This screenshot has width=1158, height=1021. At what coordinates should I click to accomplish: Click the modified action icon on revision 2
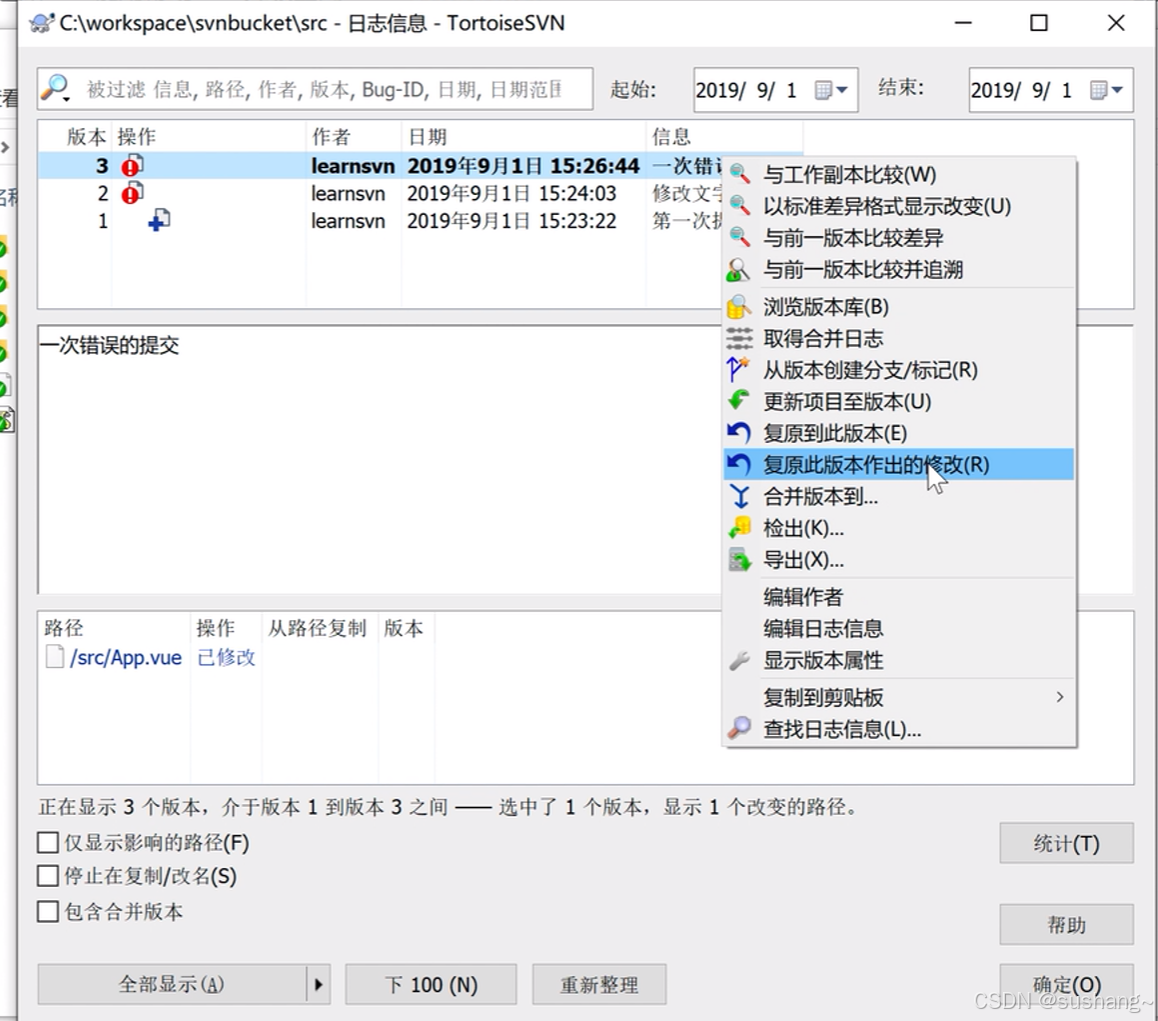pyautogui.click(x=133, y=194)
